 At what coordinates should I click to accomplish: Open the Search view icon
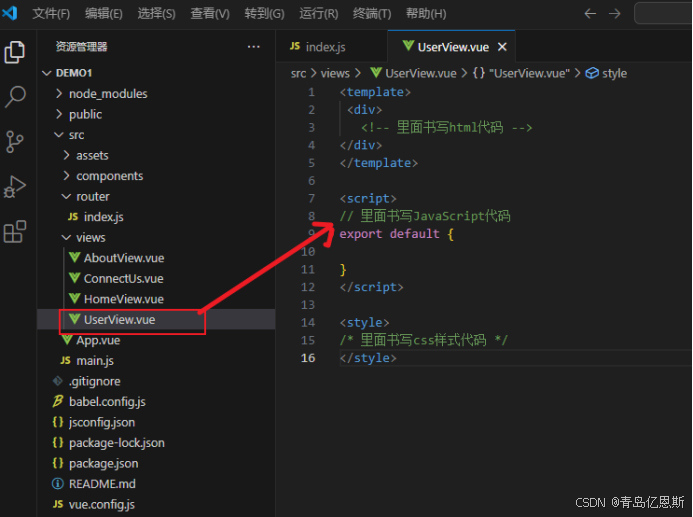[x=15, y=97]
